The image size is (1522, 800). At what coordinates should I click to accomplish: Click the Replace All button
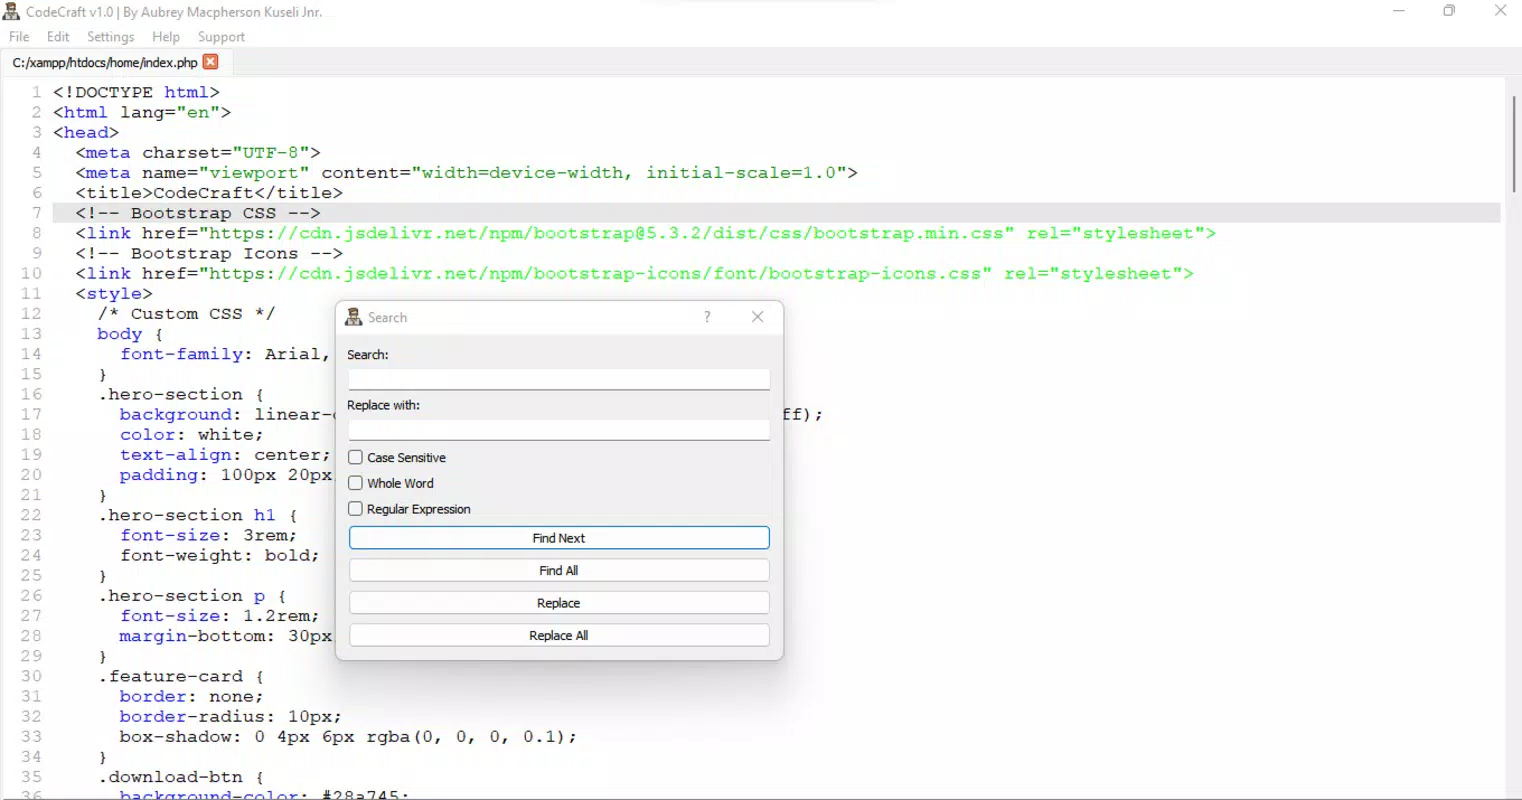(559, 636)
